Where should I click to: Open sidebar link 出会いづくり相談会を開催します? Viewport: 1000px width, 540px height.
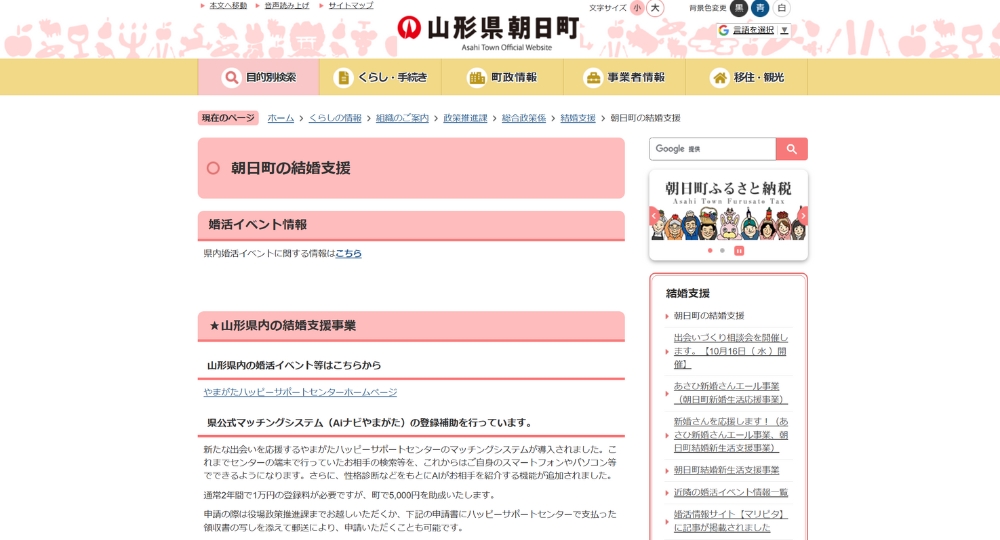[731, 351]
